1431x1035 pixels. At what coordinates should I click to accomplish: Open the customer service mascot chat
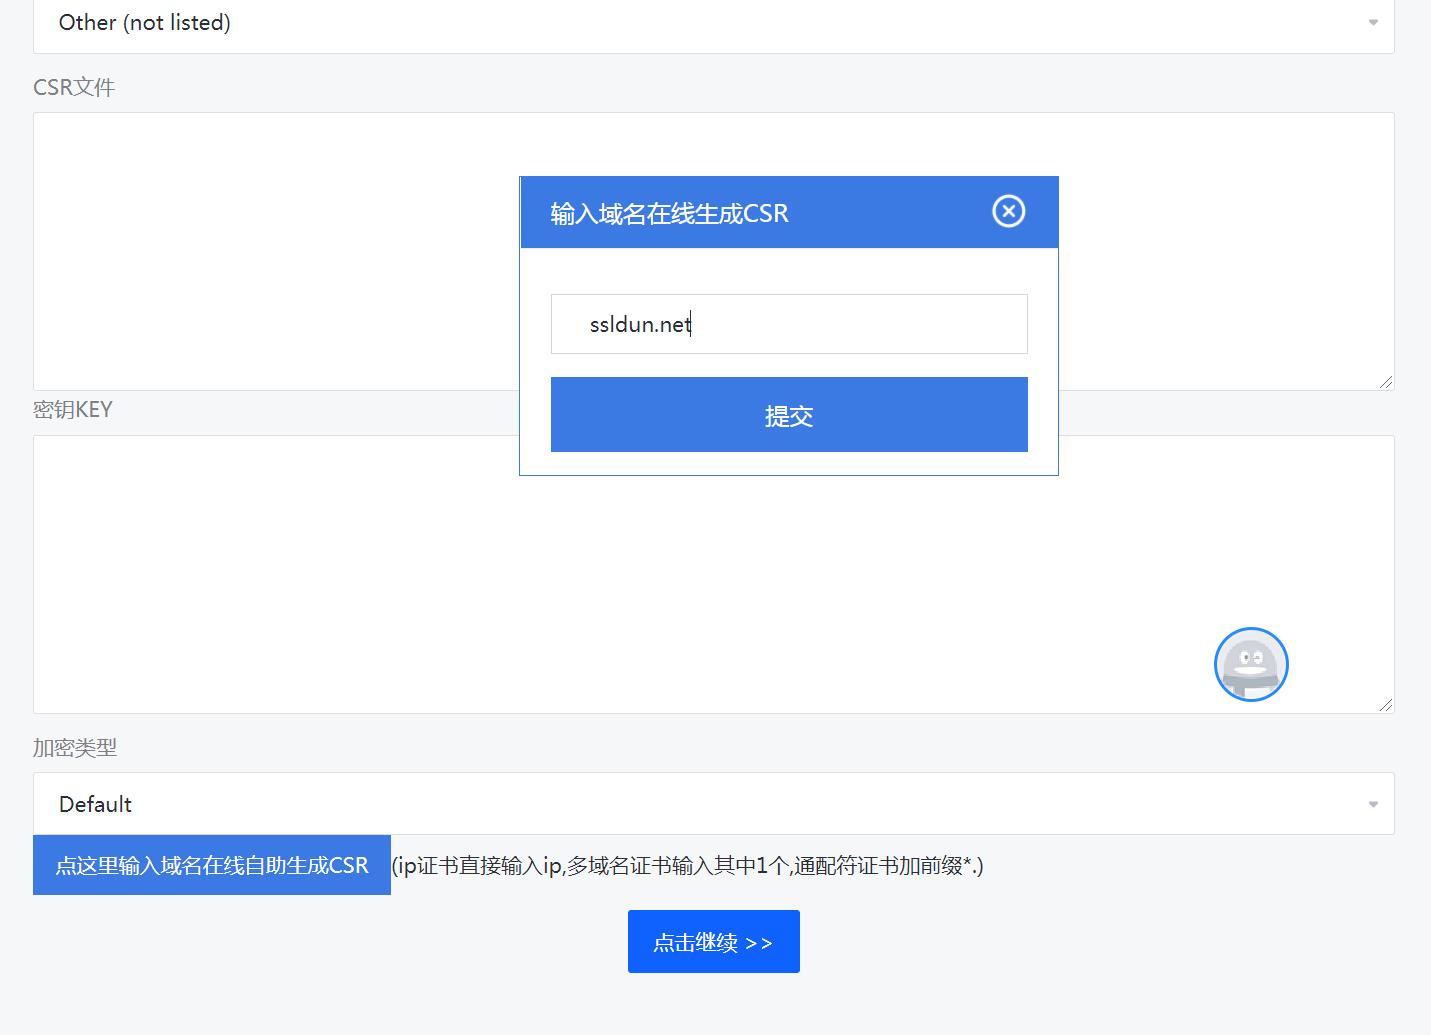1250,664
